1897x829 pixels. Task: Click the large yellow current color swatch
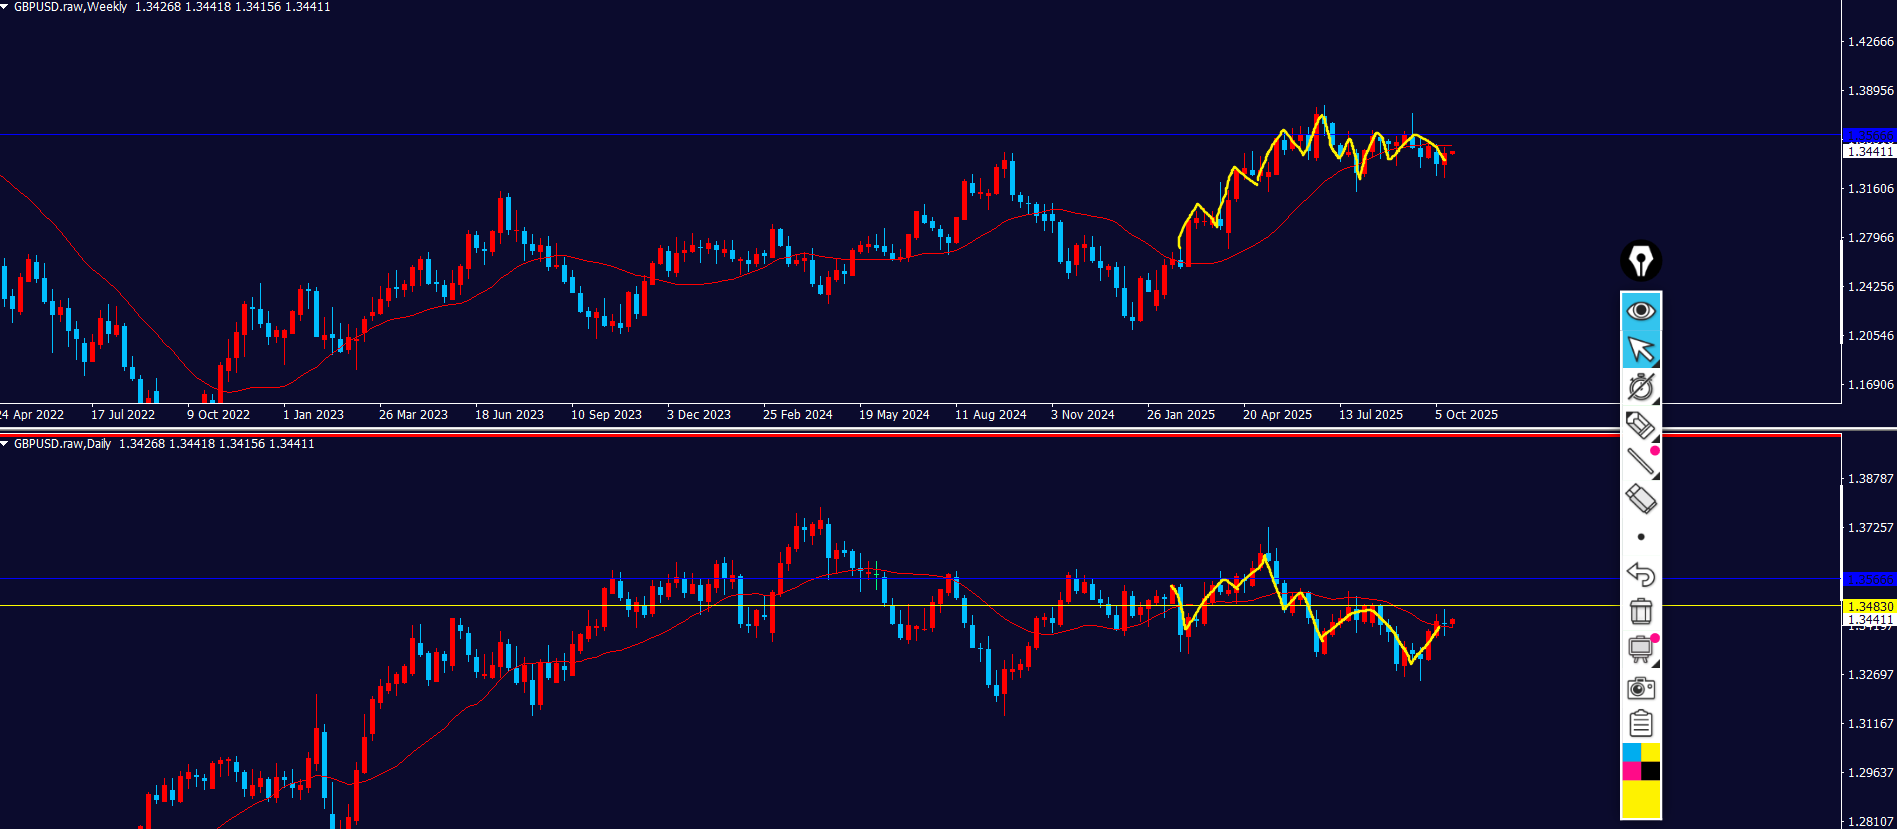tap(1640, 799)
